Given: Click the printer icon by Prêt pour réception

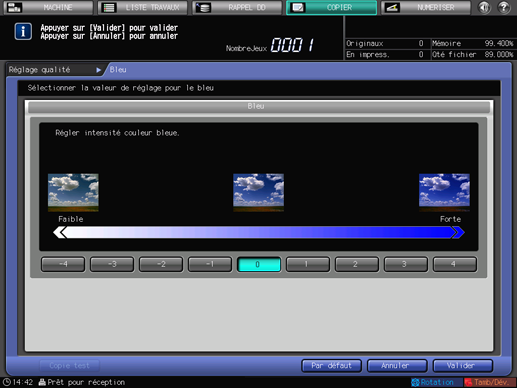Looking at the screenshot, I should click(42, 382).
